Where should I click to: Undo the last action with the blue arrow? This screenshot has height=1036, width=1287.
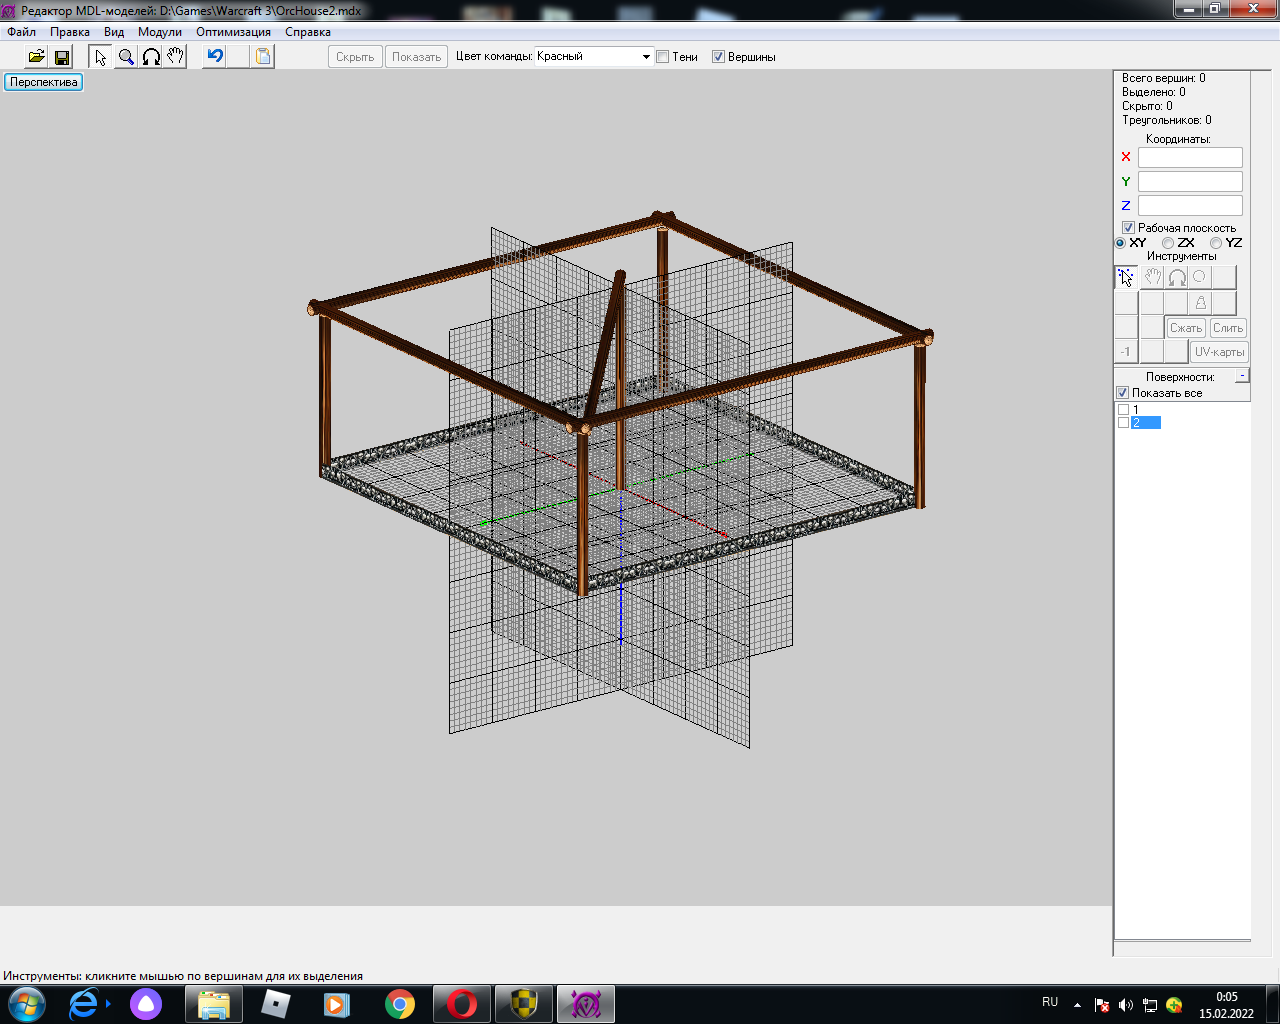(x=215, y=57)
